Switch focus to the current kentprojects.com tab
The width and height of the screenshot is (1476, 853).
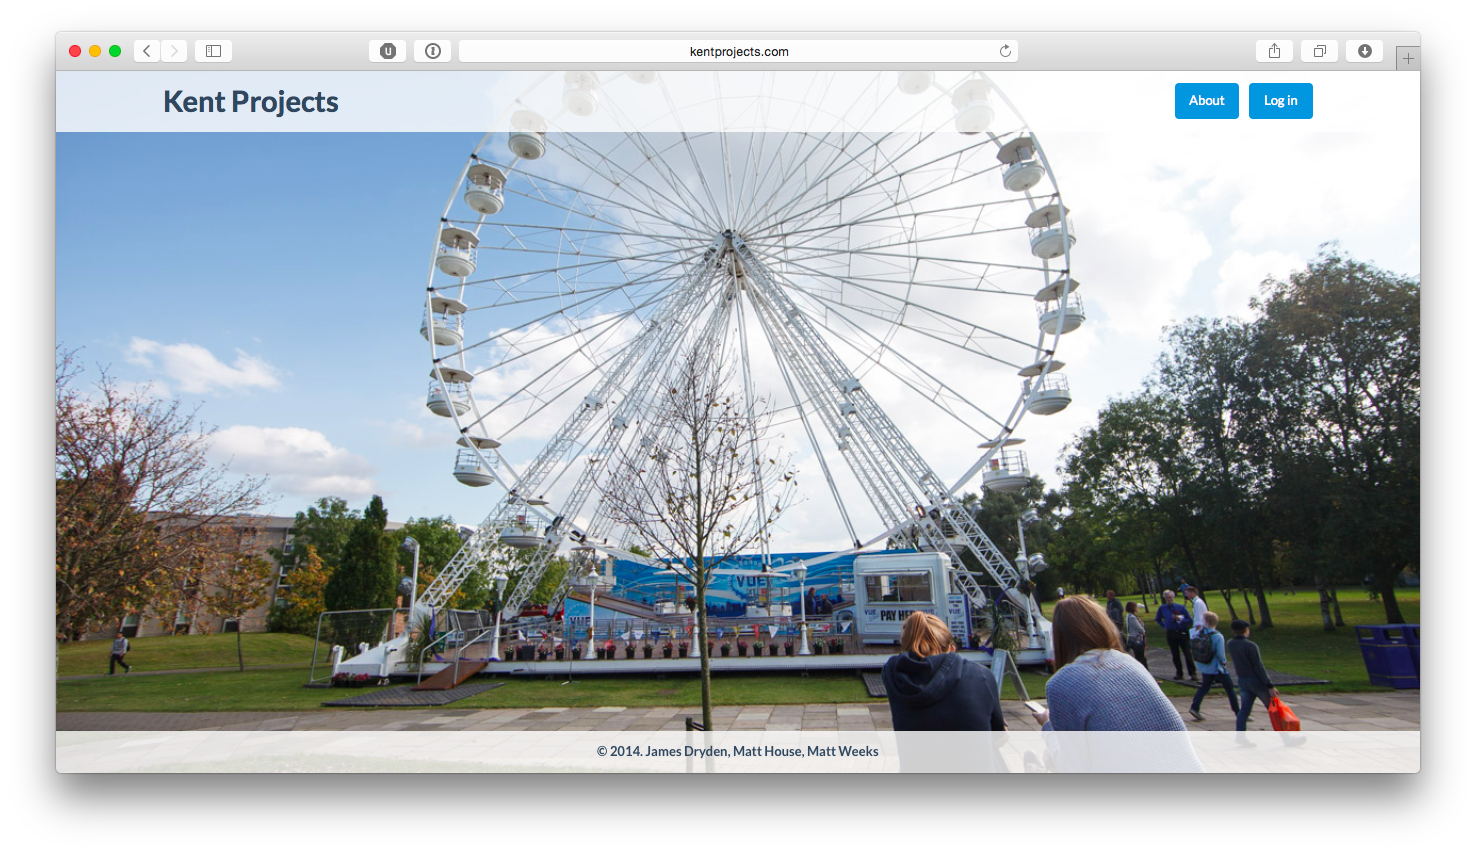pyautogui.click(x=738, y=51)
